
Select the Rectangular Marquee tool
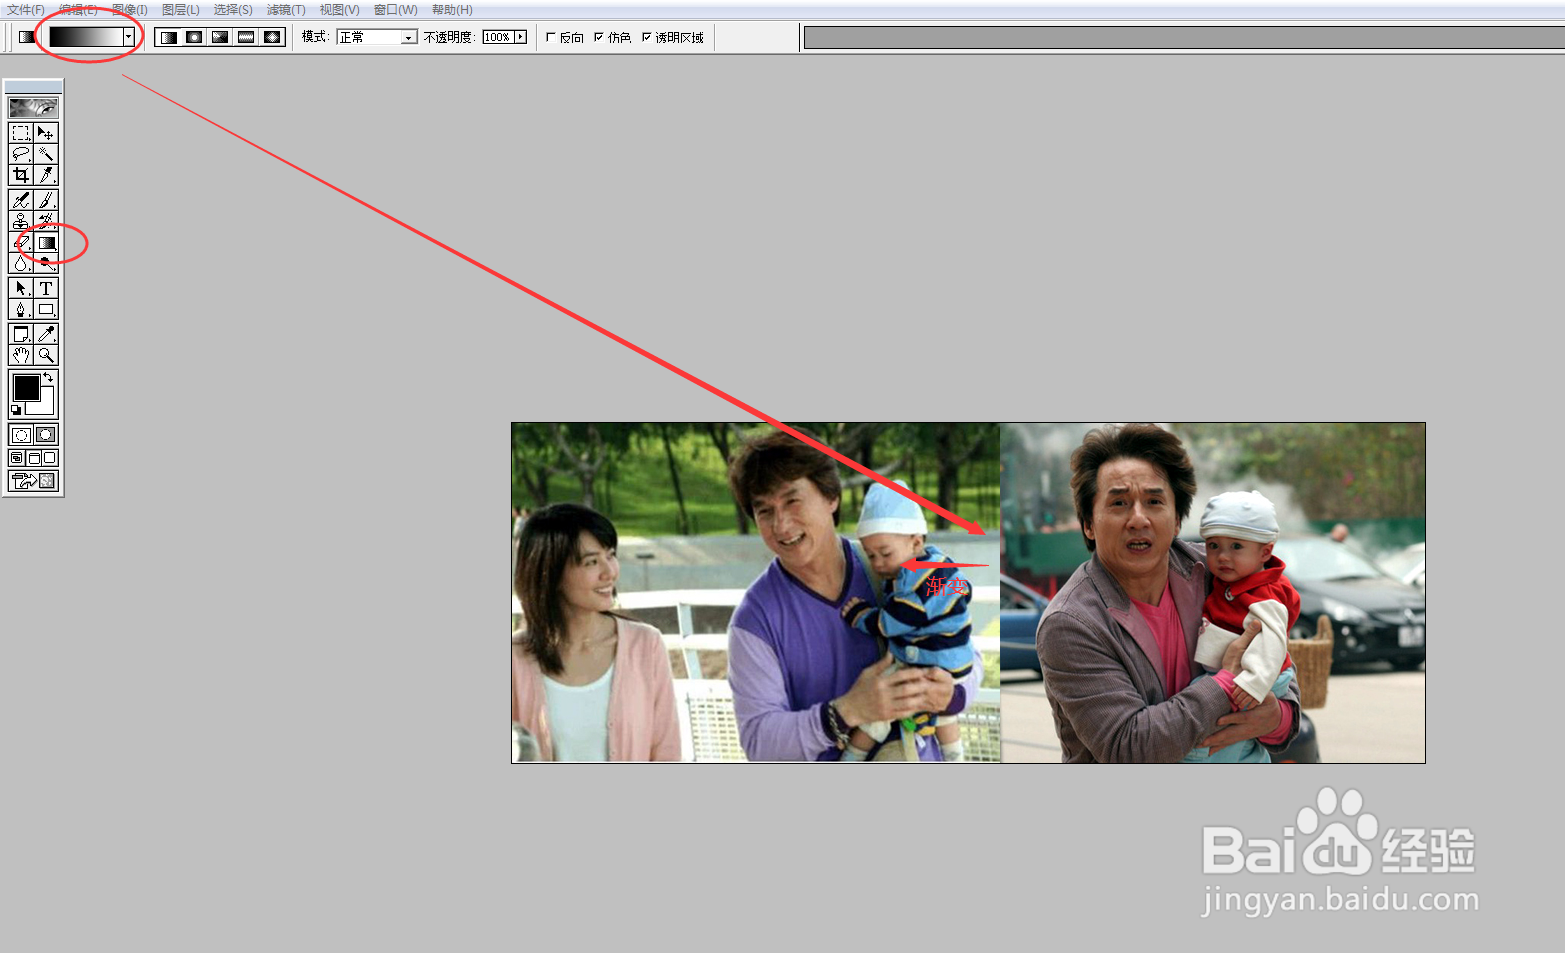[21, 133]
